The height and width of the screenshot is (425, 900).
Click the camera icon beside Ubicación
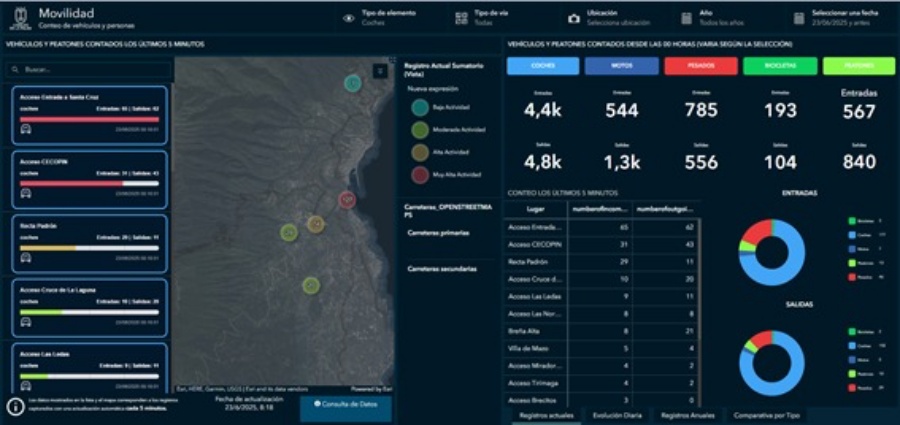pyautogui.click(x=573, y=18)
